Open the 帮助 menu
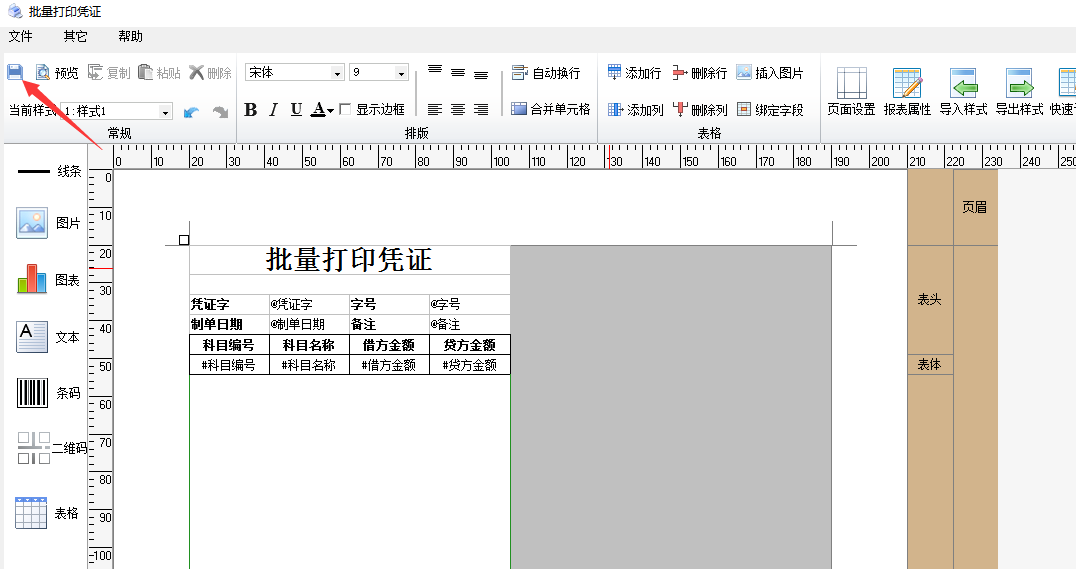Viewport: 1076px width, 569px height. [130, 36]
